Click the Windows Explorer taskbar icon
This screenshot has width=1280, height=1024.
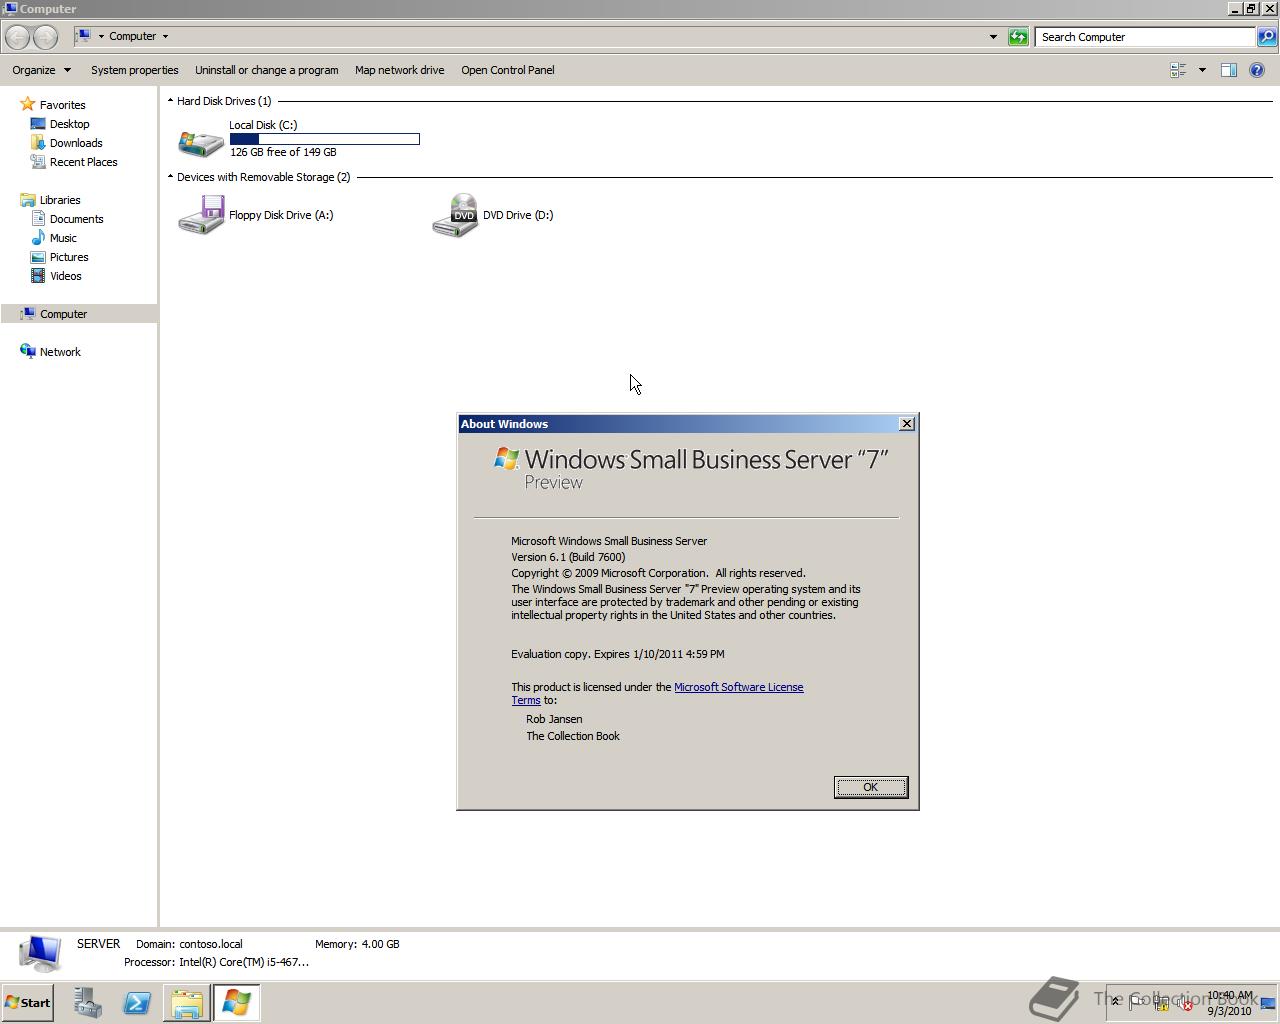[186, 1002]
